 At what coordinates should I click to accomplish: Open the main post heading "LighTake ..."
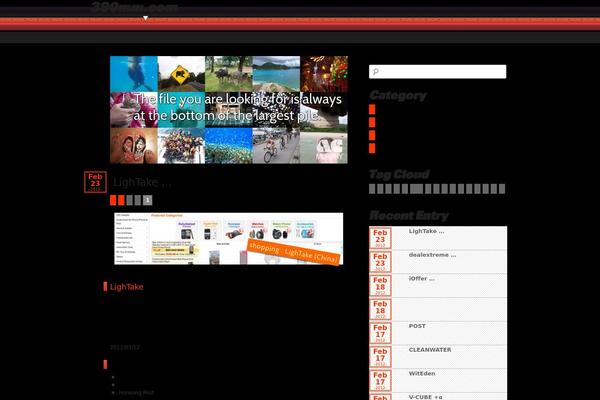[142, 182]
